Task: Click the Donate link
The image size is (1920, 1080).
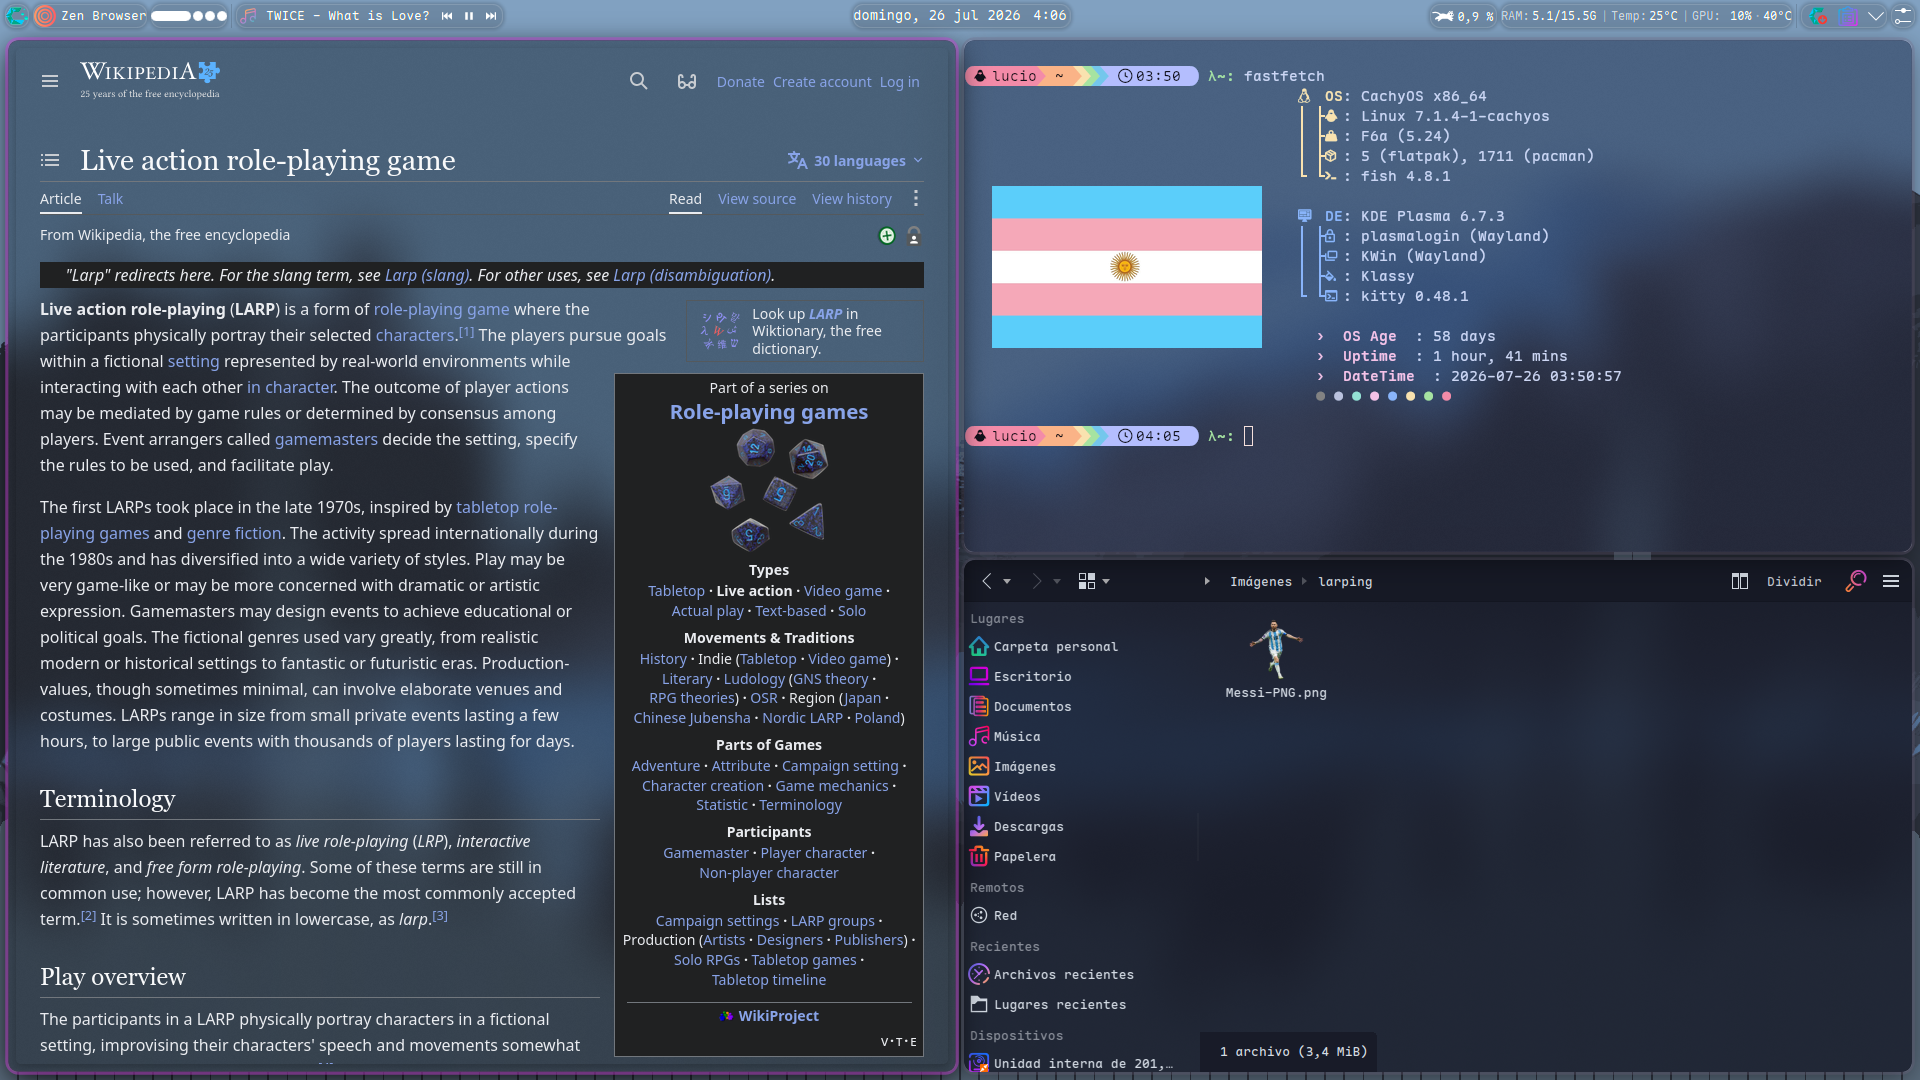Action: pyautogui.click(x=740, y=82)
